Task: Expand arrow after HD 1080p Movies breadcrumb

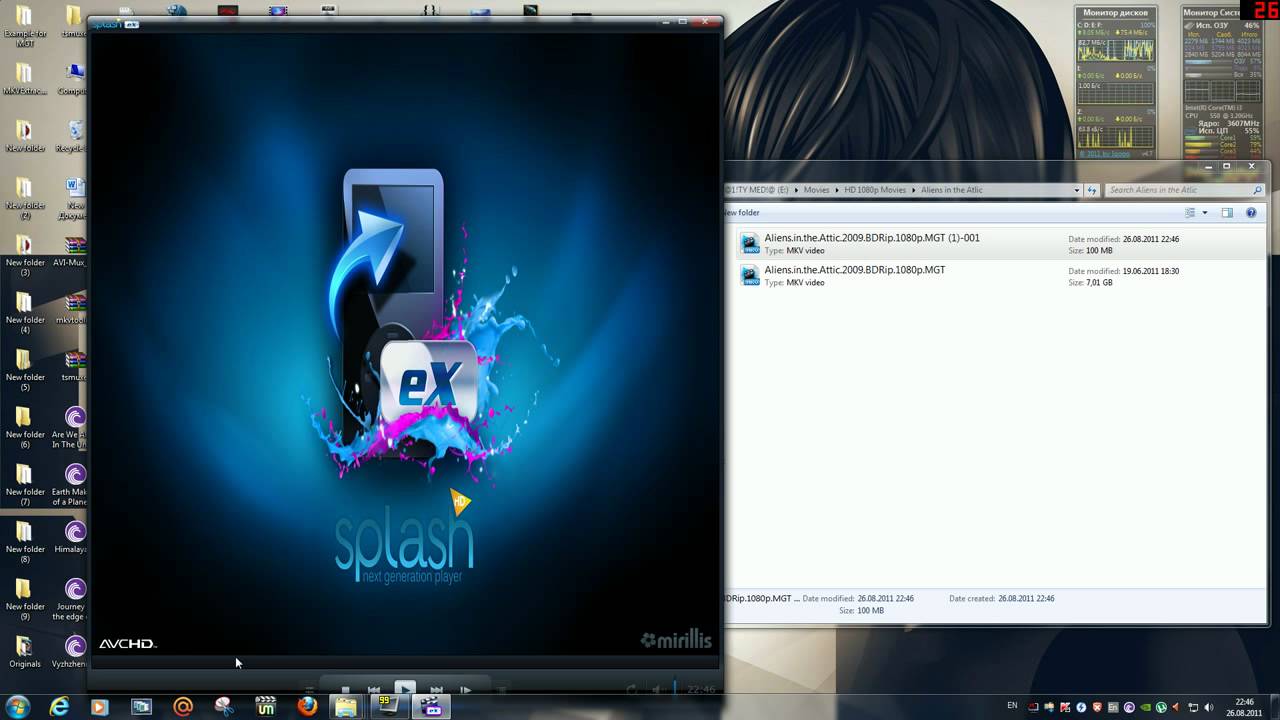Action: tap(913, 190)
